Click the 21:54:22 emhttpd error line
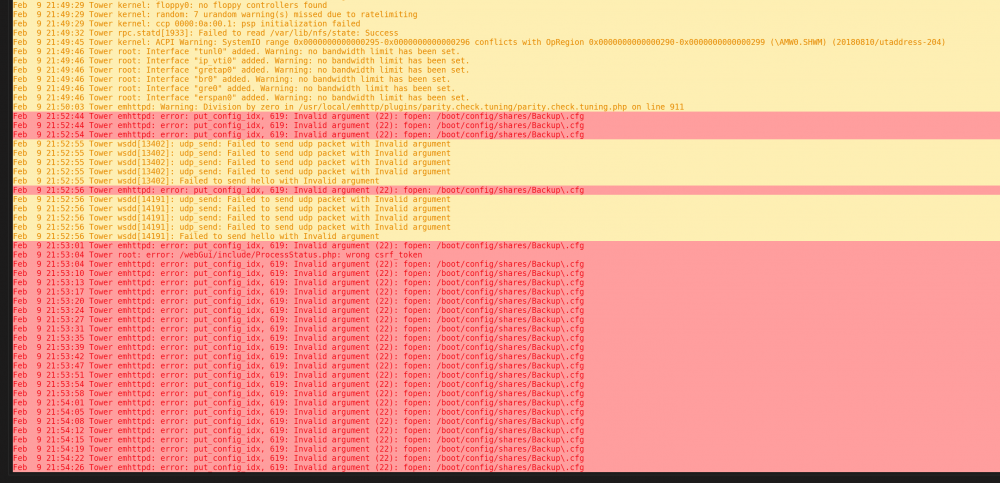The height and width of the screenshot is (483, 1000). click(298, 459)
